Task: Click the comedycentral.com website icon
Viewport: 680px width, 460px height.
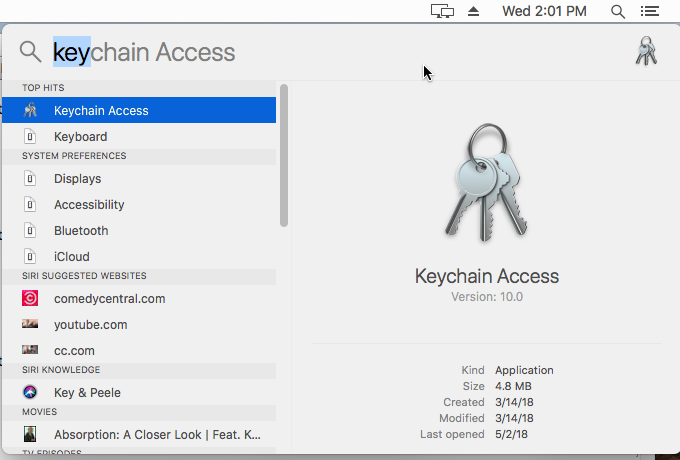Action: (x=31, y=298)
